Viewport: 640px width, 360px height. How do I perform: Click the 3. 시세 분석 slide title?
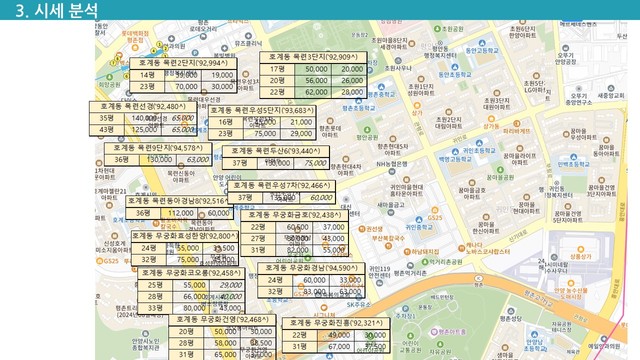coord(57,10)
